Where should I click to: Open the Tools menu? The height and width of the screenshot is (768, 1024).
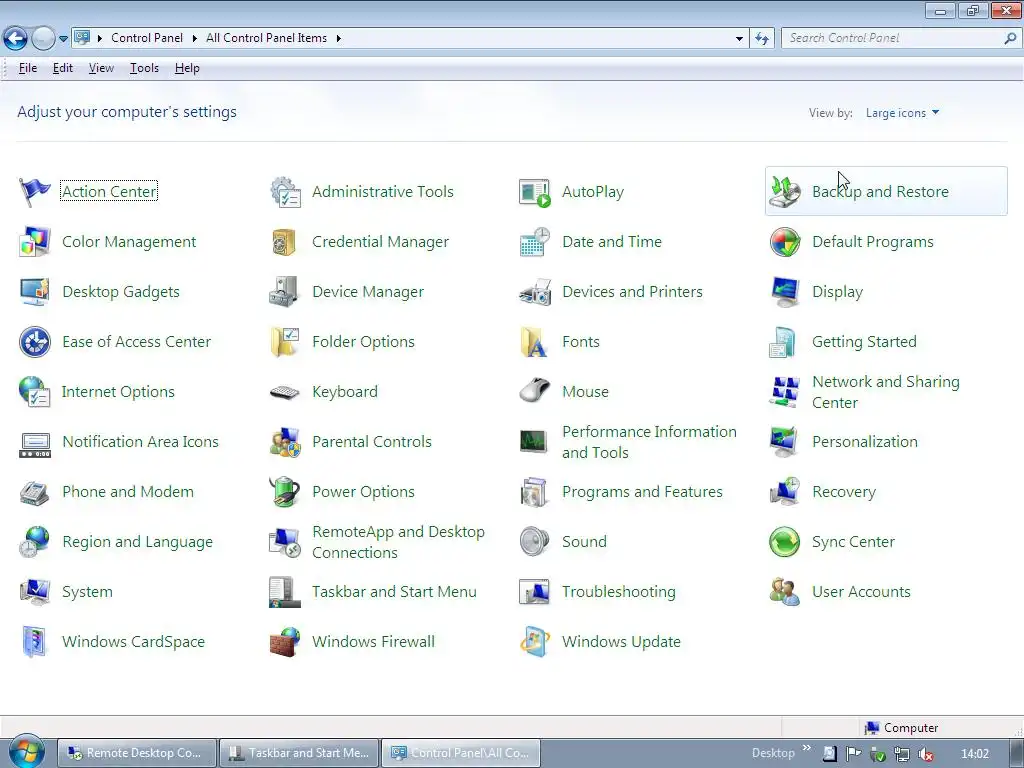(x=144, y=68)
